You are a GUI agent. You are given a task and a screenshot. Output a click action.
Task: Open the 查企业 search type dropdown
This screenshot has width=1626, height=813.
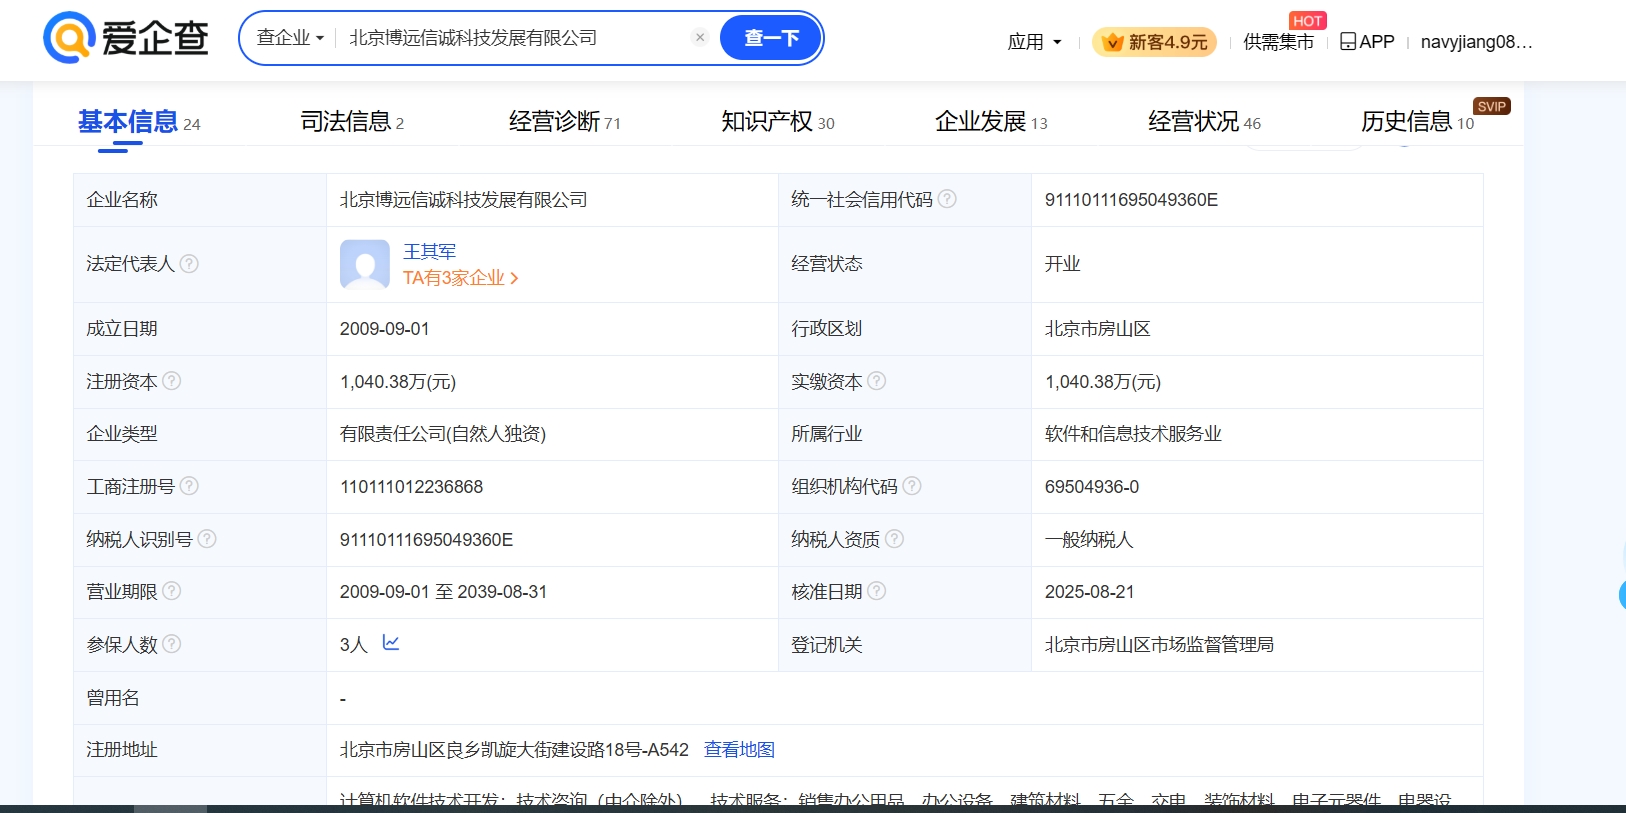coord(290,38)
